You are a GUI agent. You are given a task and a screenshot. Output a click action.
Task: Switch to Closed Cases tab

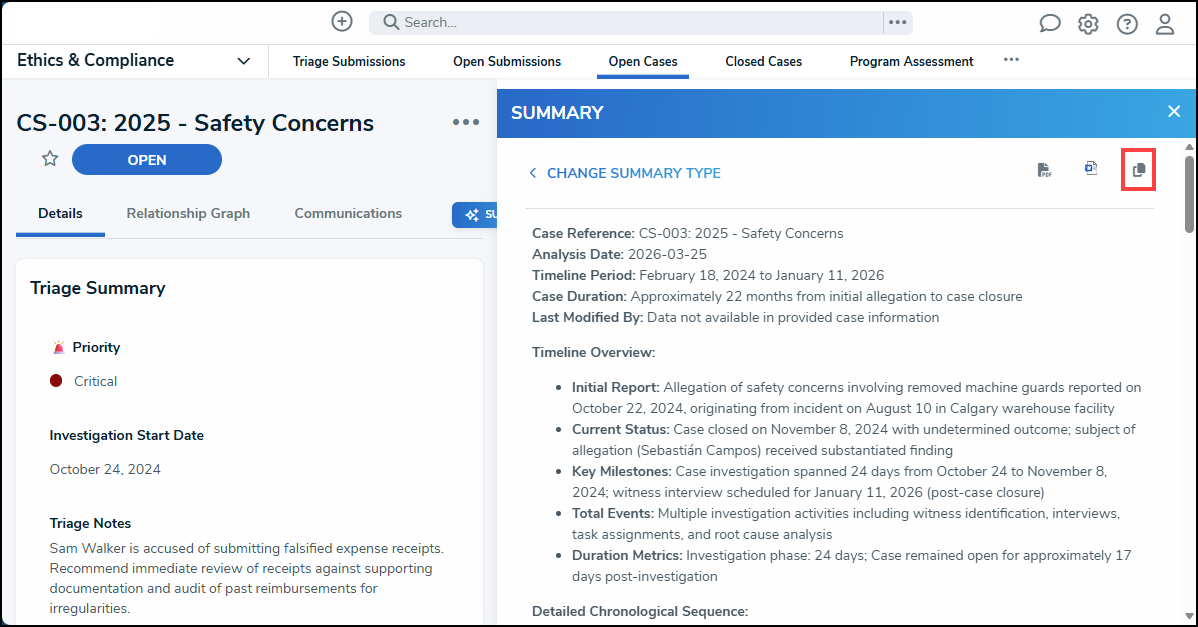[763, 62]
